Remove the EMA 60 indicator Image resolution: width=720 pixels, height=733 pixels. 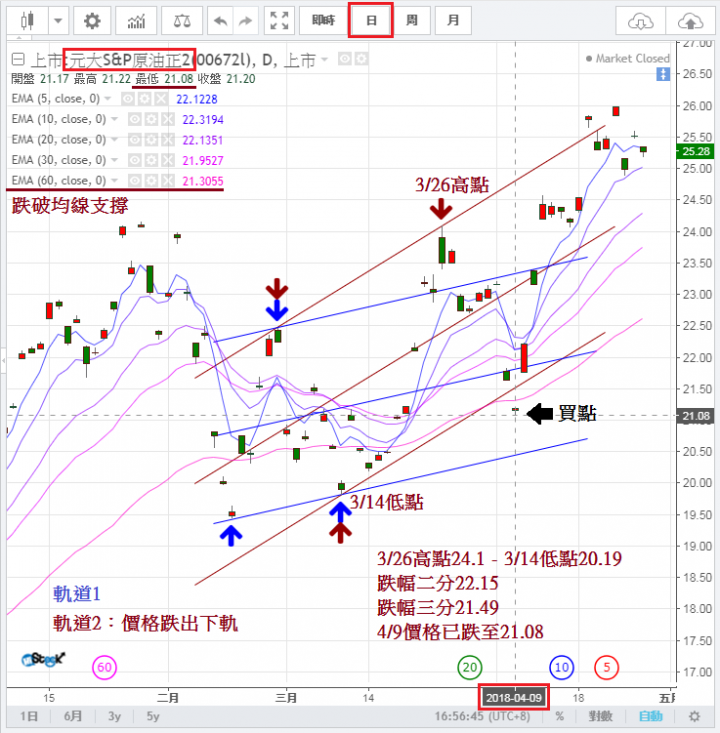(x=167, y=180)
